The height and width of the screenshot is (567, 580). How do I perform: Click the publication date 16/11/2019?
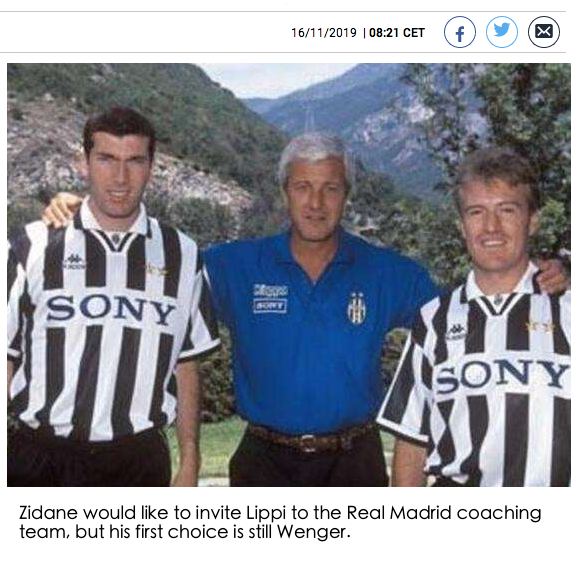click(x=324, y=33)
